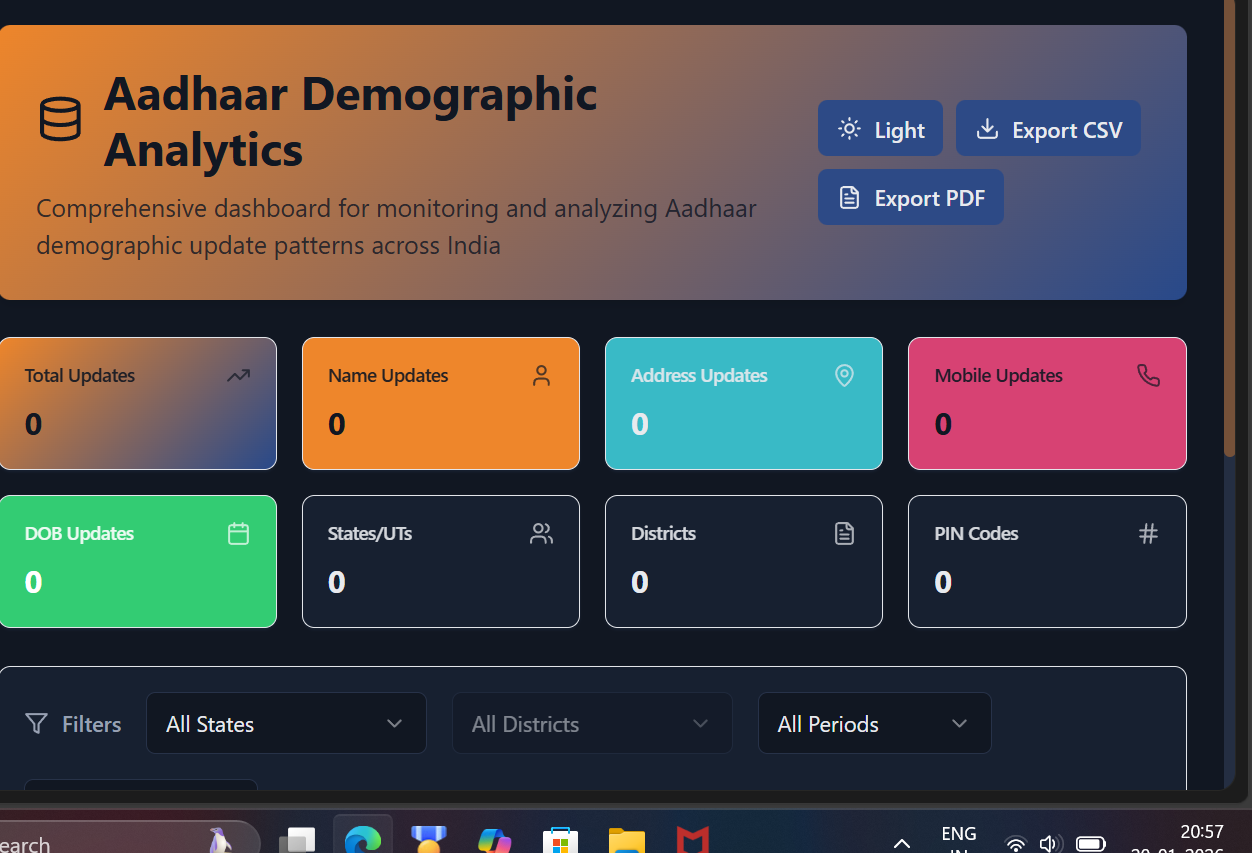
Task: Click the database logo icon beside the title
Action: tap(60, 119)
